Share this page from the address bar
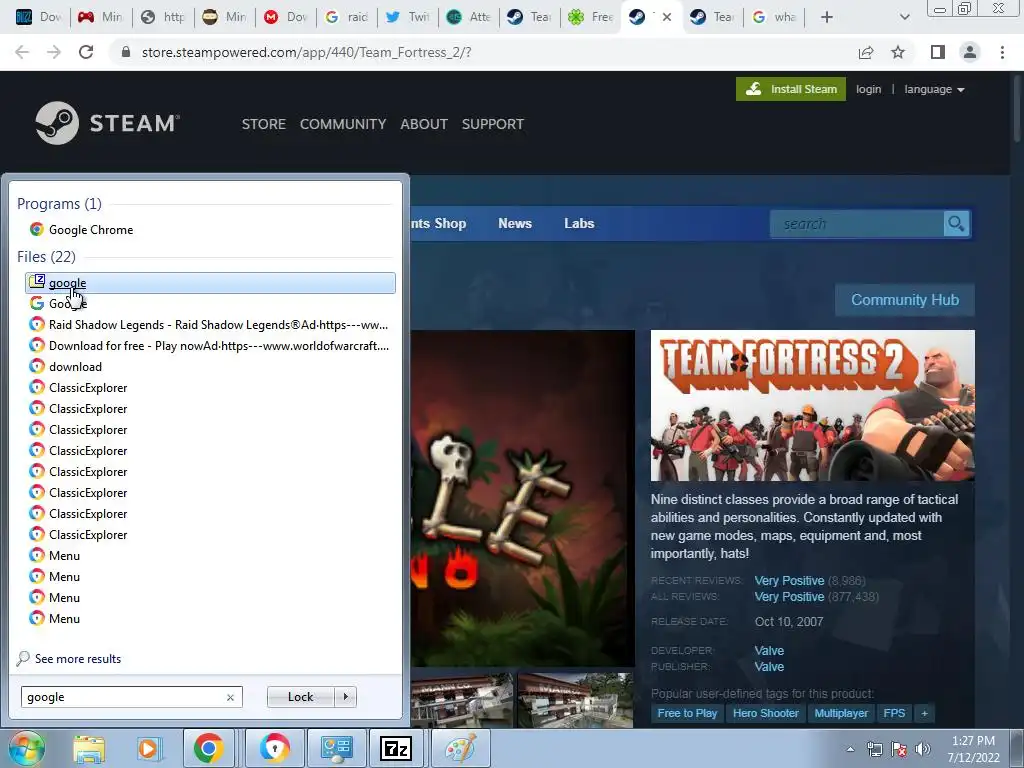 click(866, 52)
